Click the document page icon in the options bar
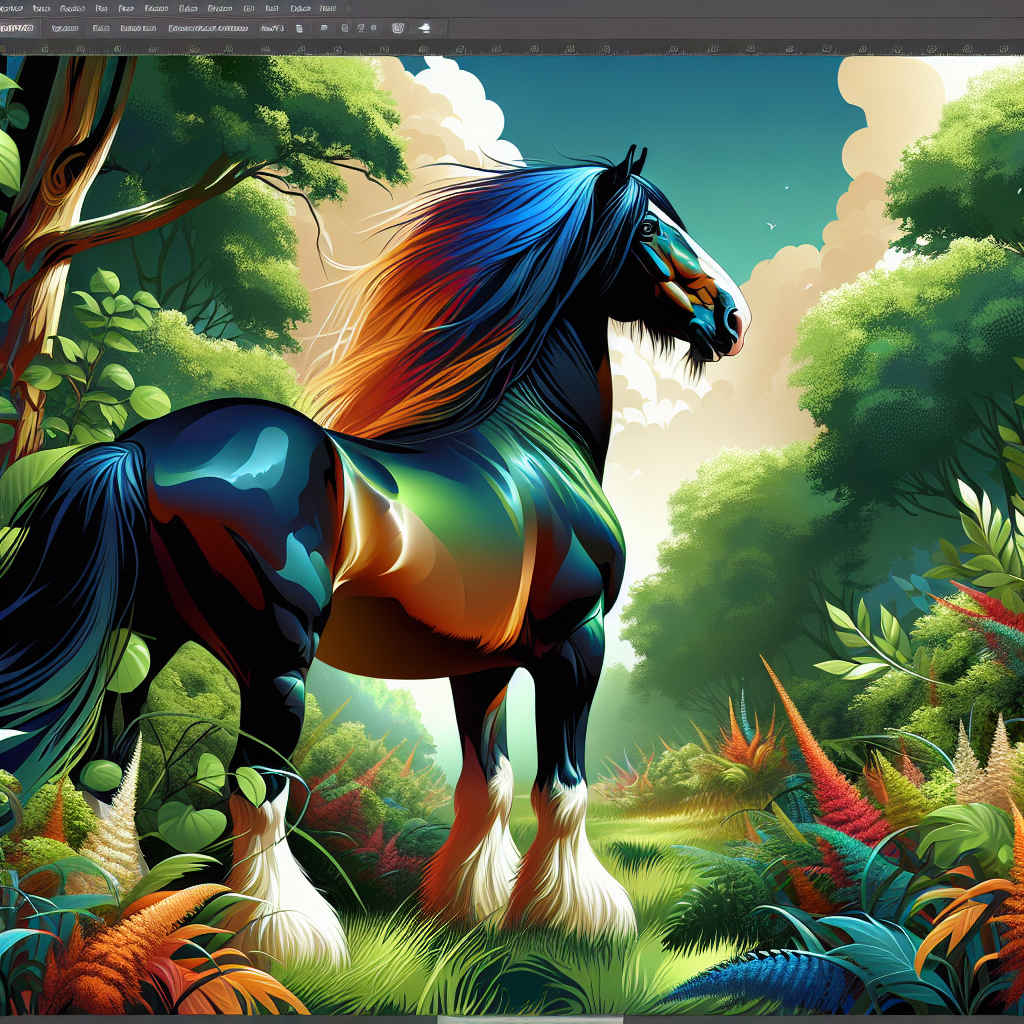The width and height of the screenshot is (1024, 1024). 298,28
